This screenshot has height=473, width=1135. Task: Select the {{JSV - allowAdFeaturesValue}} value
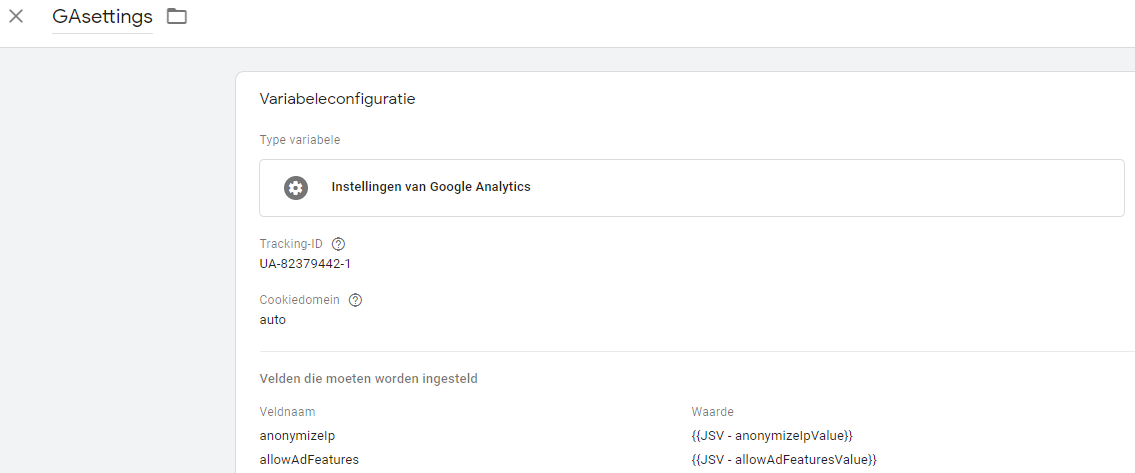783,459
